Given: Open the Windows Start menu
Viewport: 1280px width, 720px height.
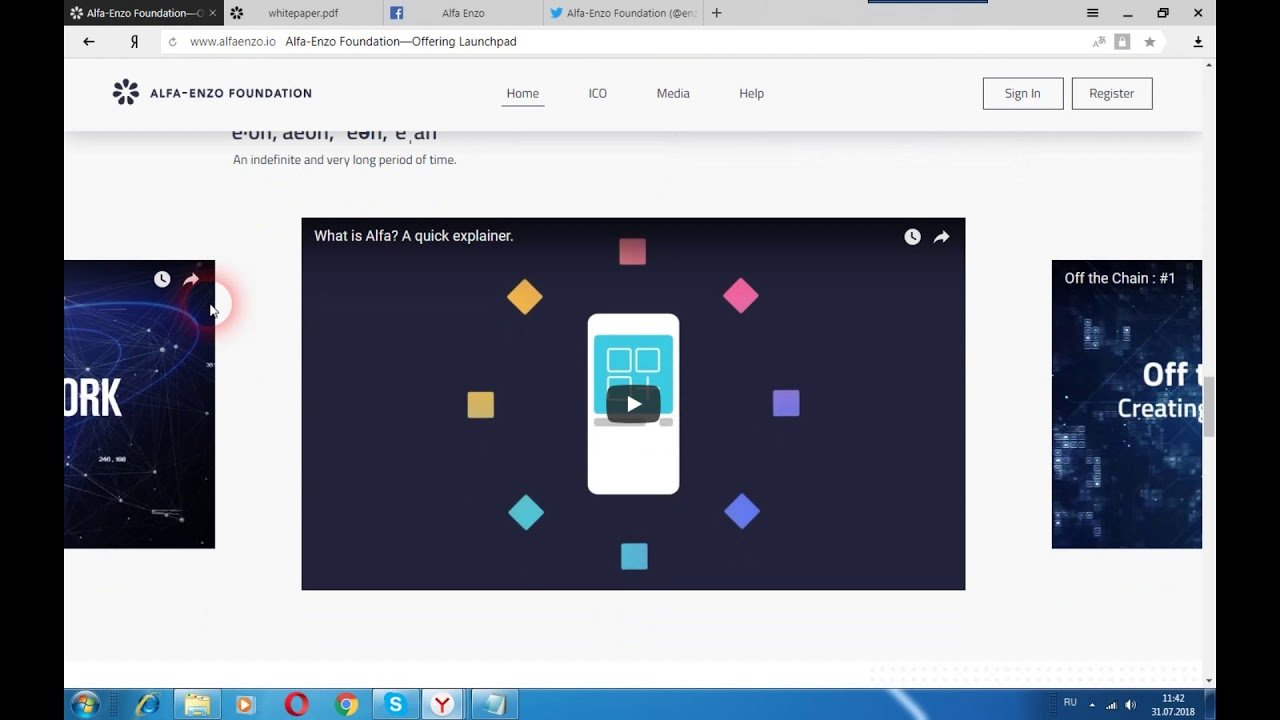Looking at the screenshot, I should tap(85, 704).
